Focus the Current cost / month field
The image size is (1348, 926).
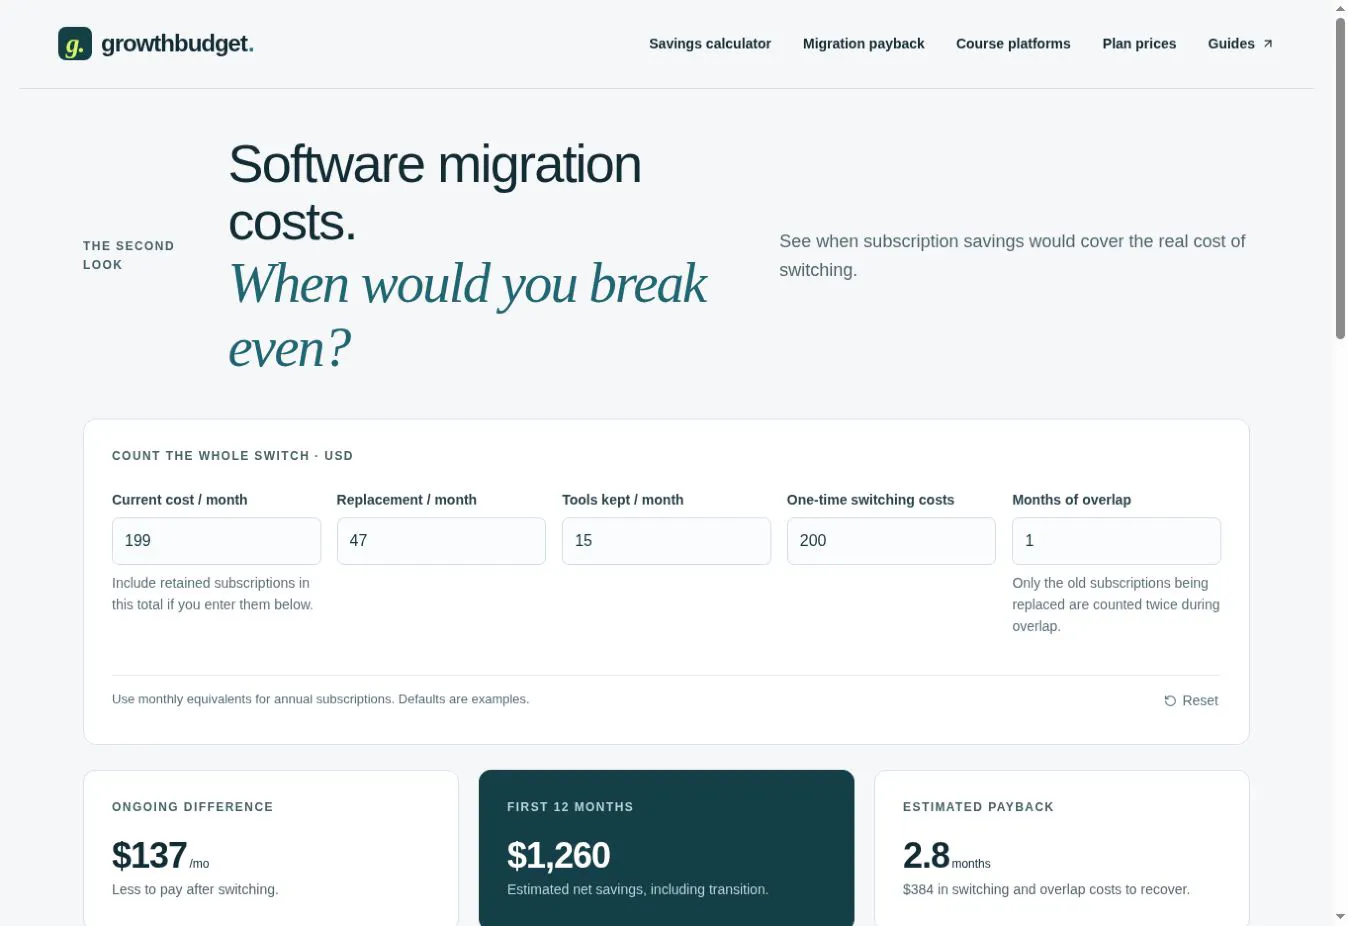click(x=216, y=541)
